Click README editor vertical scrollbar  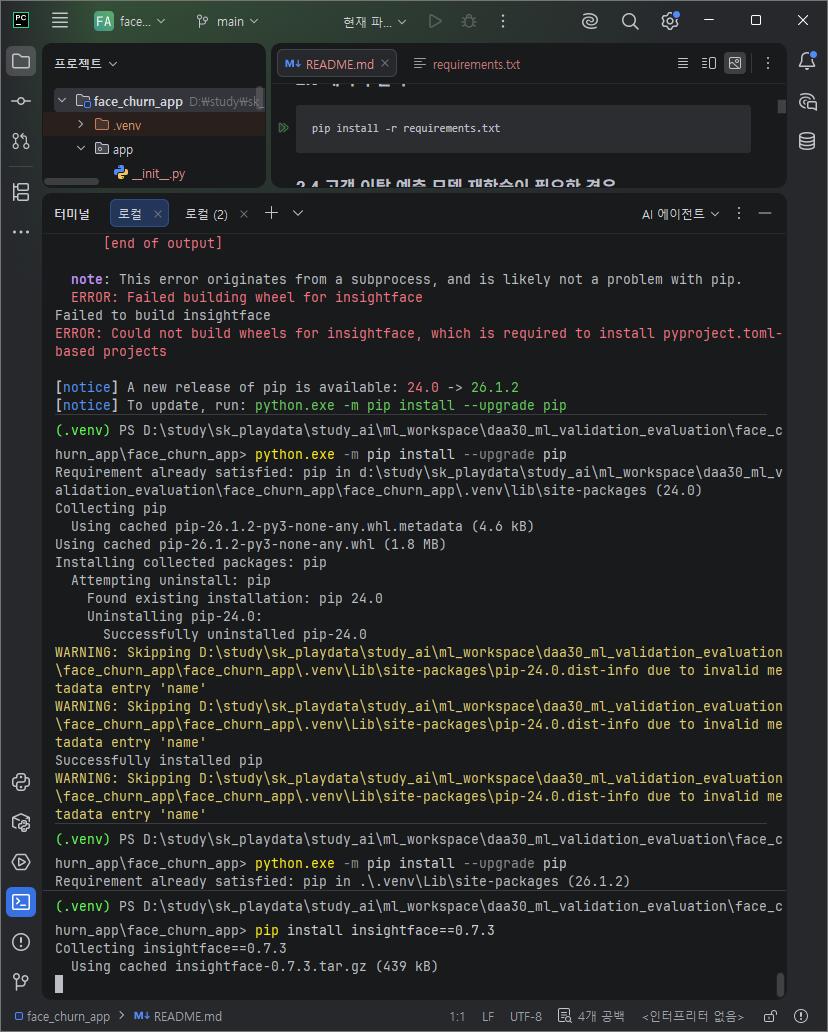[x=782, y=106]
